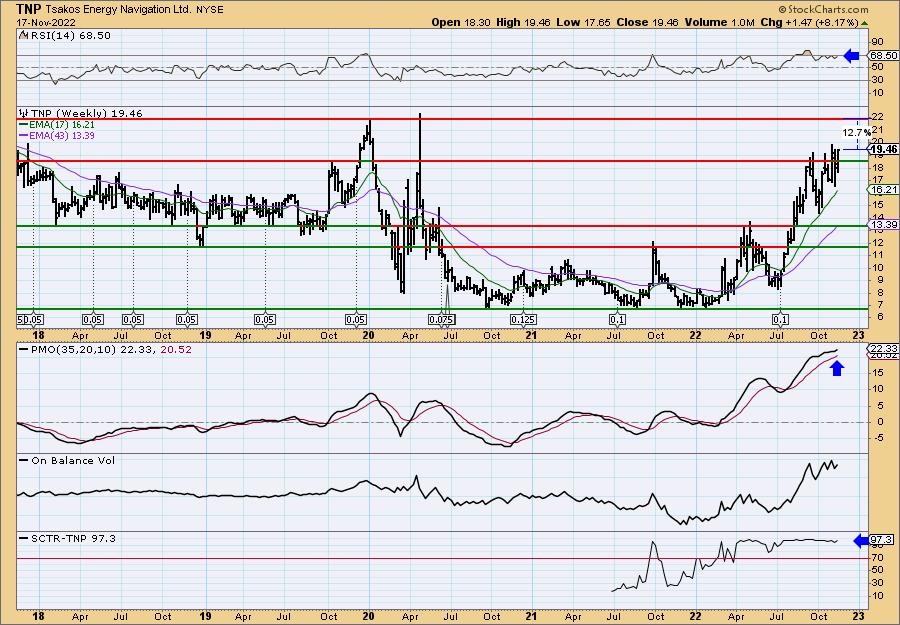Click the On Balance Vol legend label

pos(72,460)
